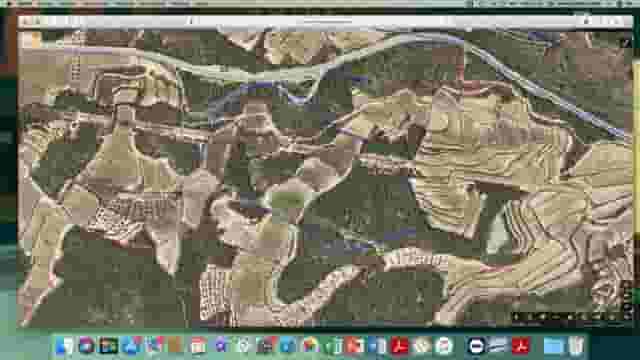The height and width of the screenshot is (360, 640).
Task: Open the Calendar app in dock
Action: click(198, 346)
